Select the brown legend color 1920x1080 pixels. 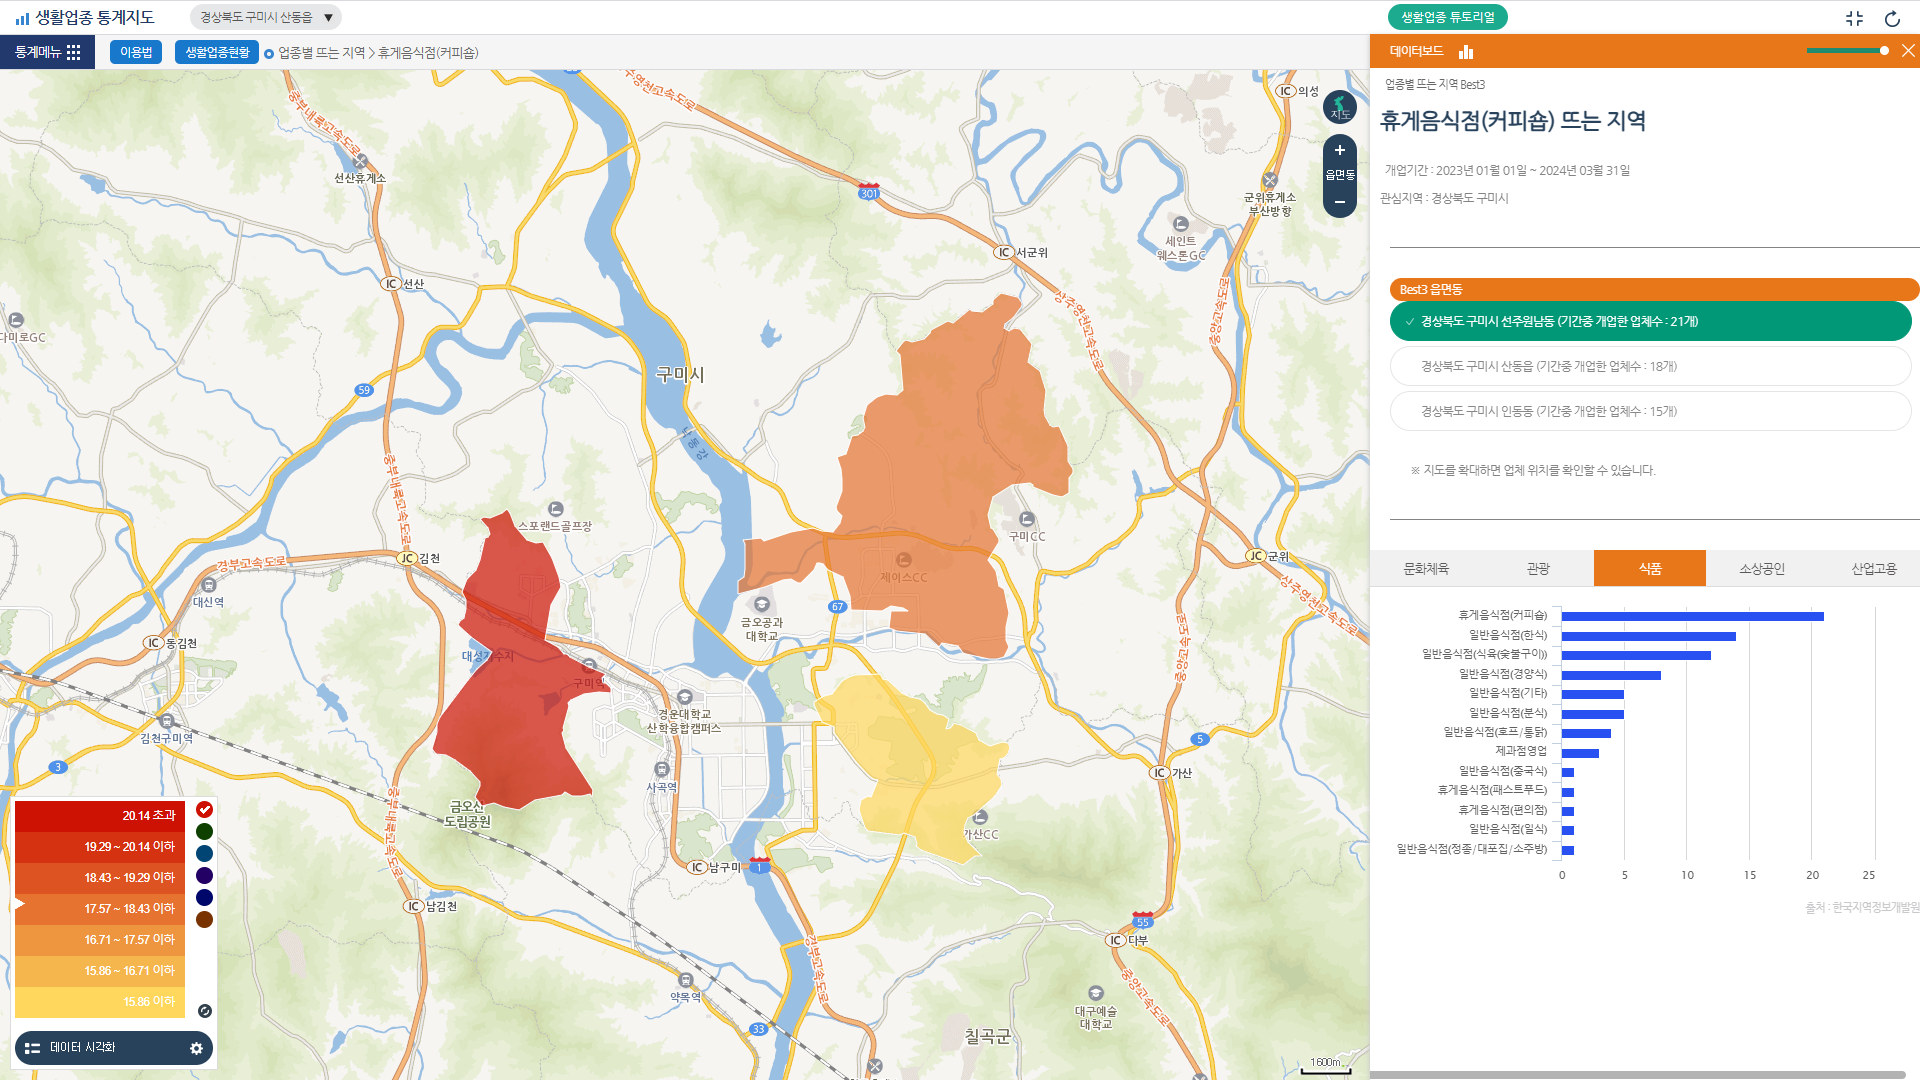[x=204, y=919]
